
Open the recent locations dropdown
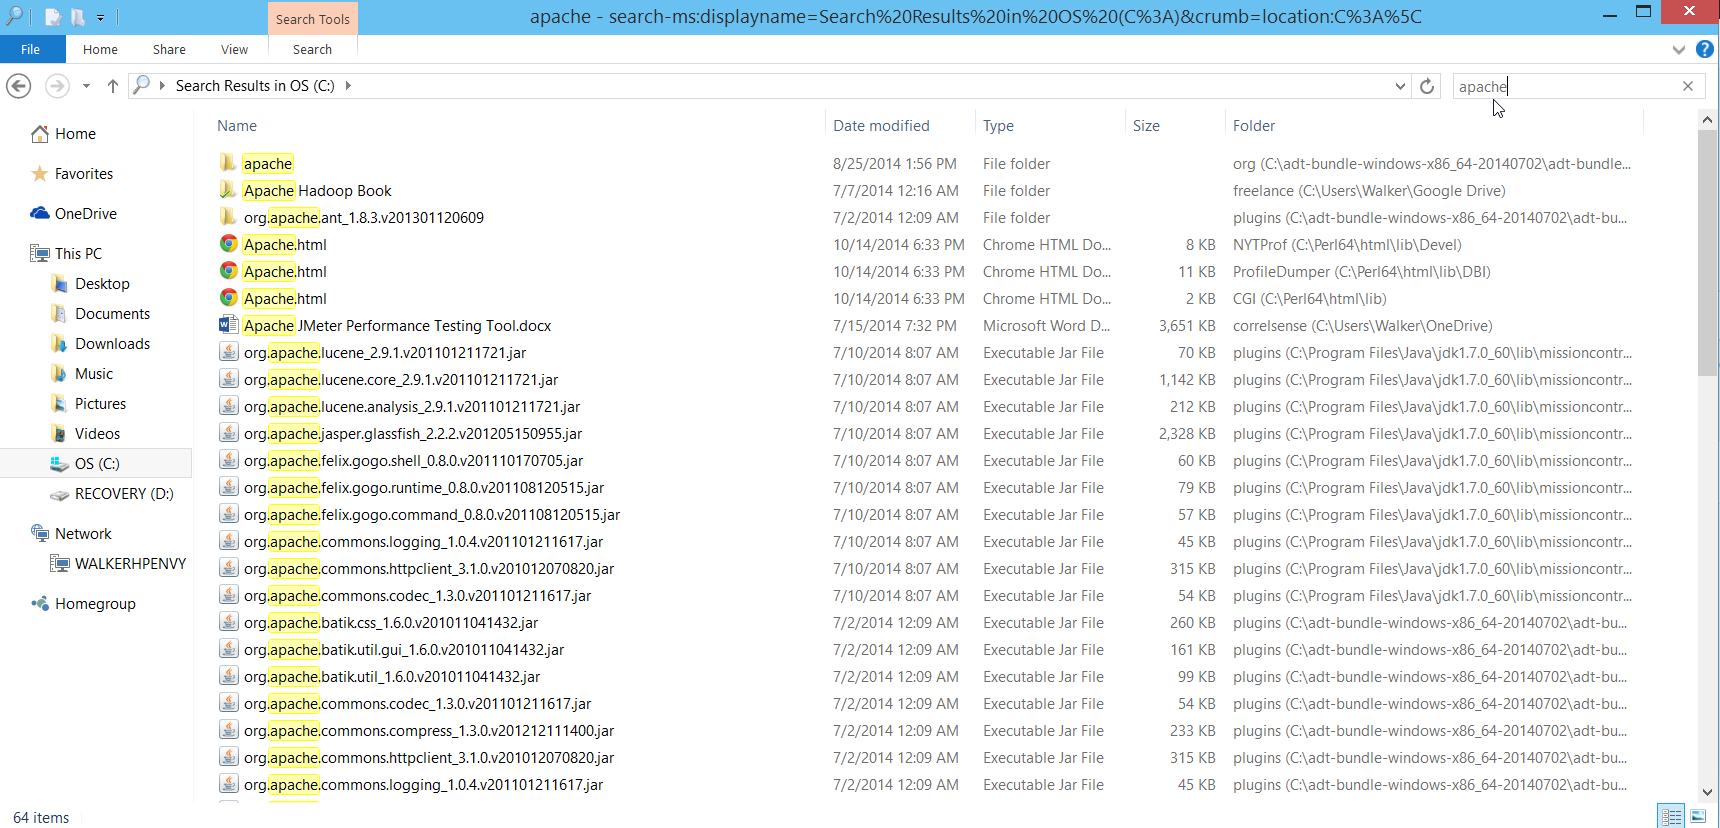tap(86, 86)
